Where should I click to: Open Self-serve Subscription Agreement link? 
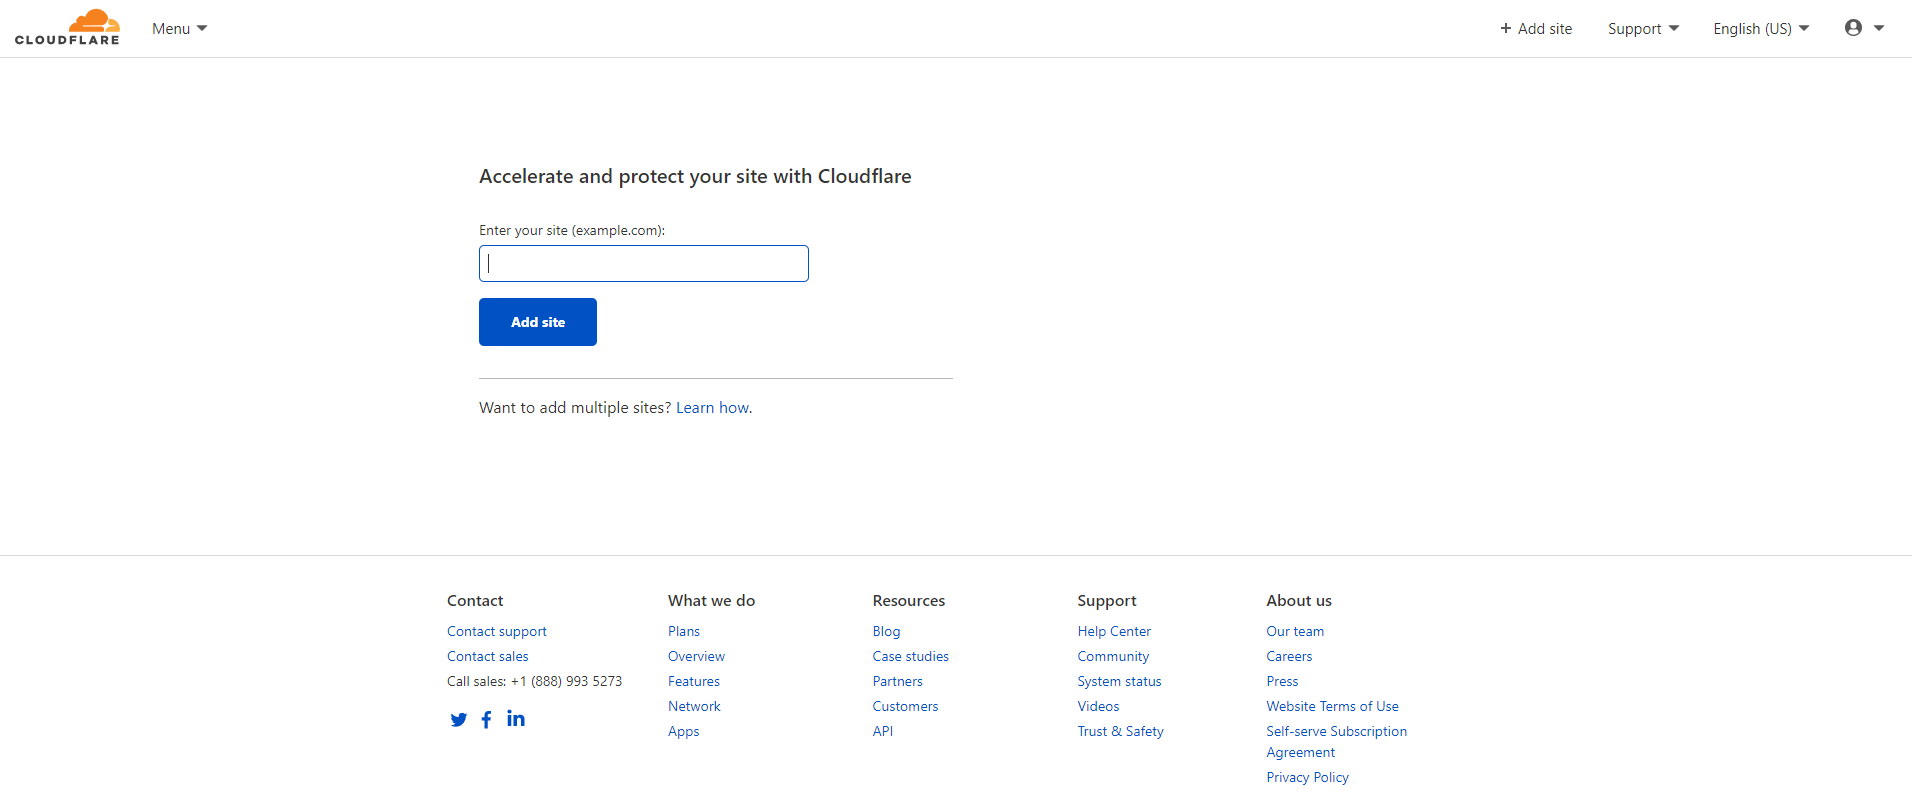(x=1337, y=742)
